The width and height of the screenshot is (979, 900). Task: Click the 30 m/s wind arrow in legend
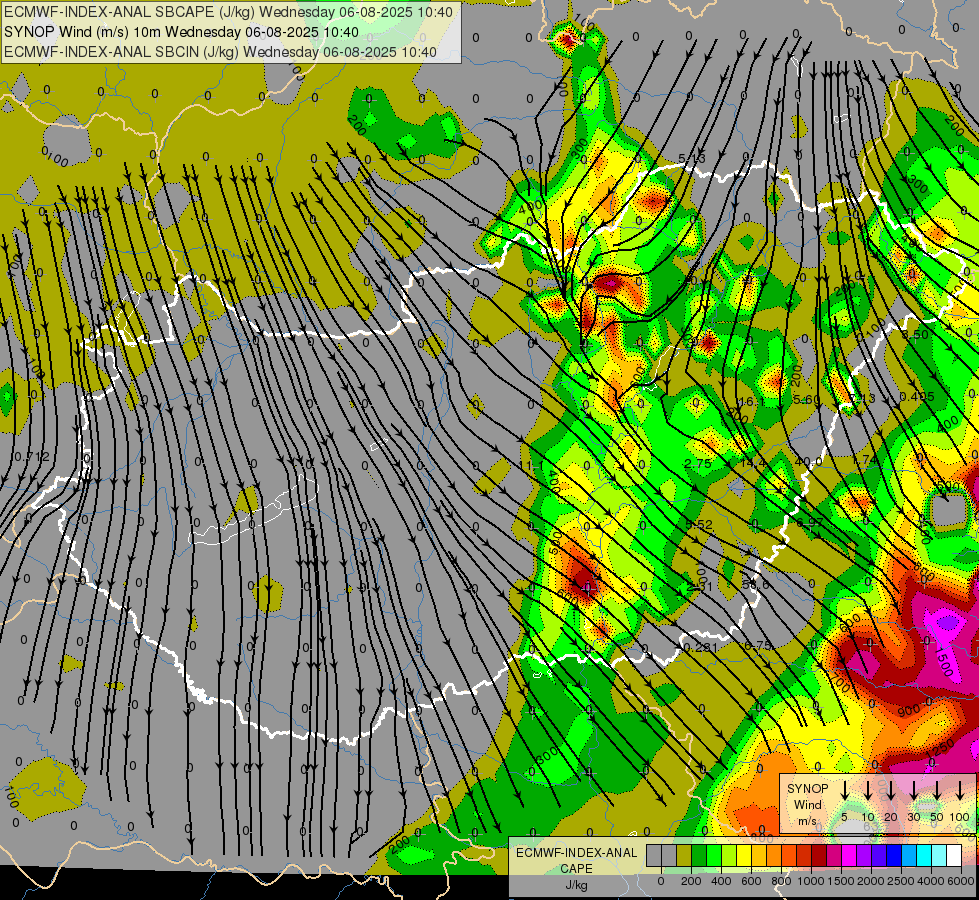tap(913, 790)
